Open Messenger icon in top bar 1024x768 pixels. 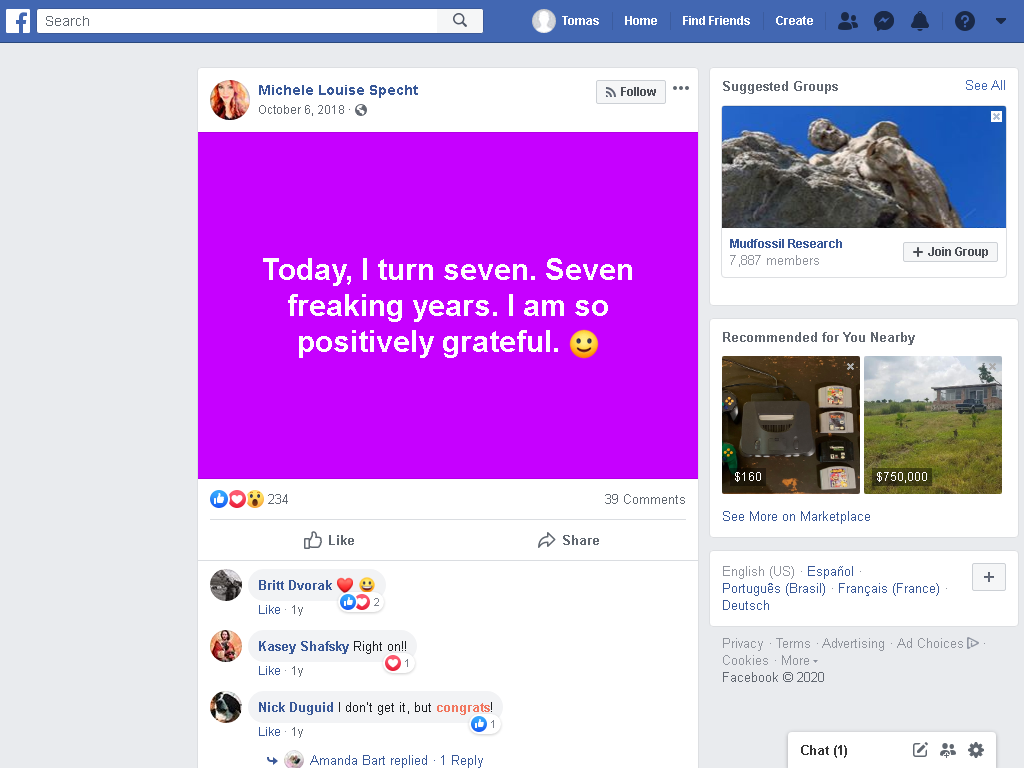pyautogui.click(x=884, y=21)
